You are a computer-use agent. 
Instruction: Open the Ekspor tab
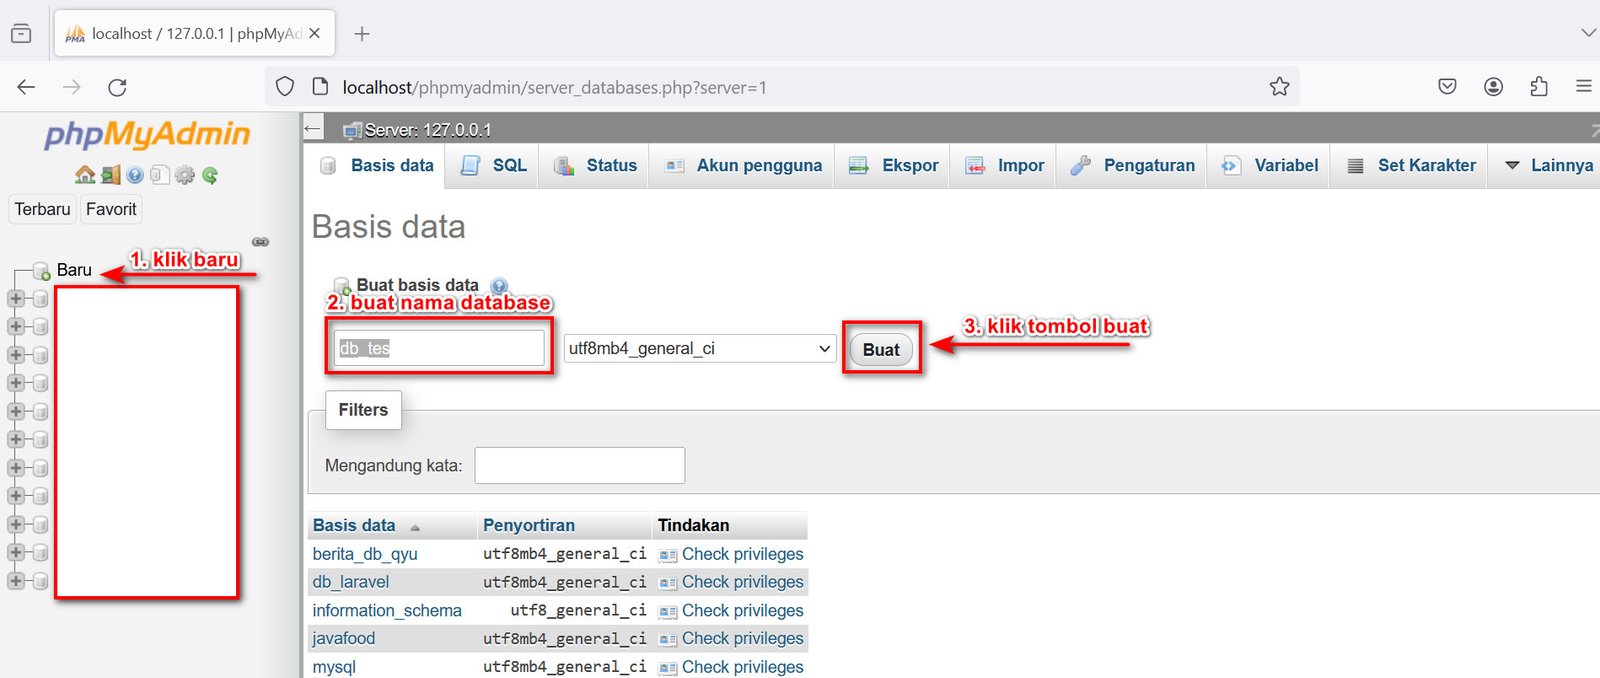(893, 165)
